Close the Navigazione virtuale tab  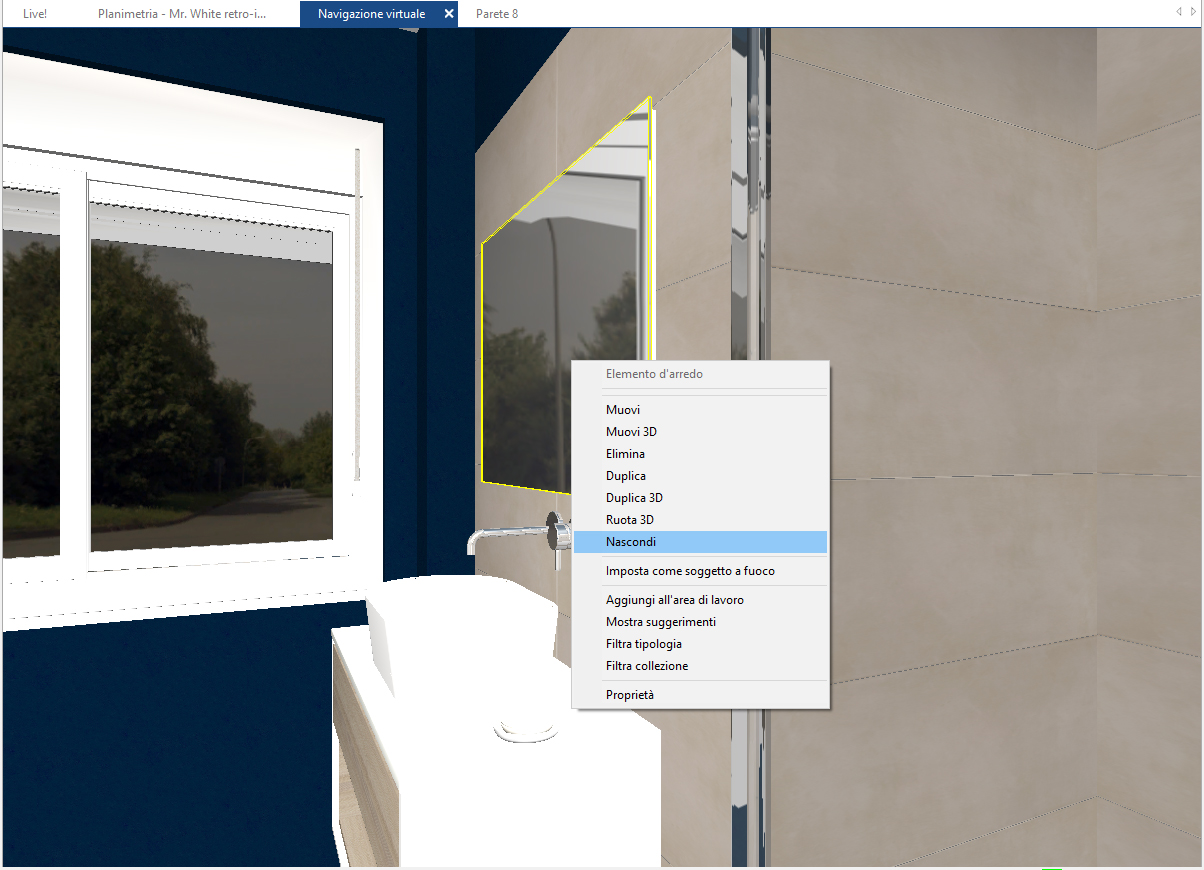(x=449, y=14)
